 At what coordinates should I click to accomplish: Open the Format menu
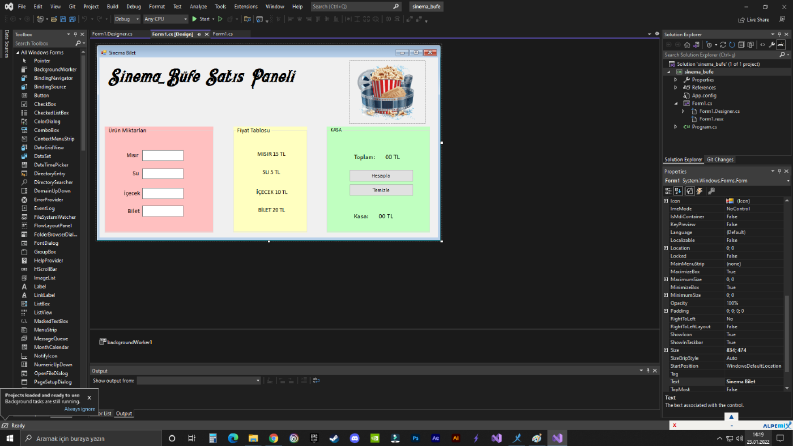pos(157,7)
